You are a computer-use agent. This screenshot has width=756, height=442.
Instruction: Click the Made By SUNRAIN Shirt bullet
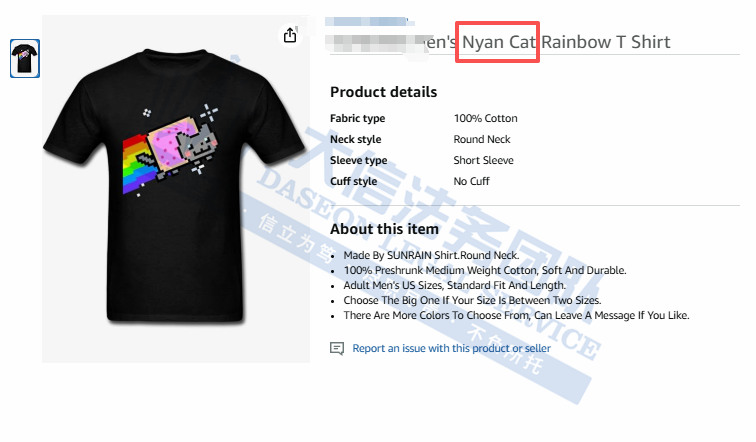(432, 255)
